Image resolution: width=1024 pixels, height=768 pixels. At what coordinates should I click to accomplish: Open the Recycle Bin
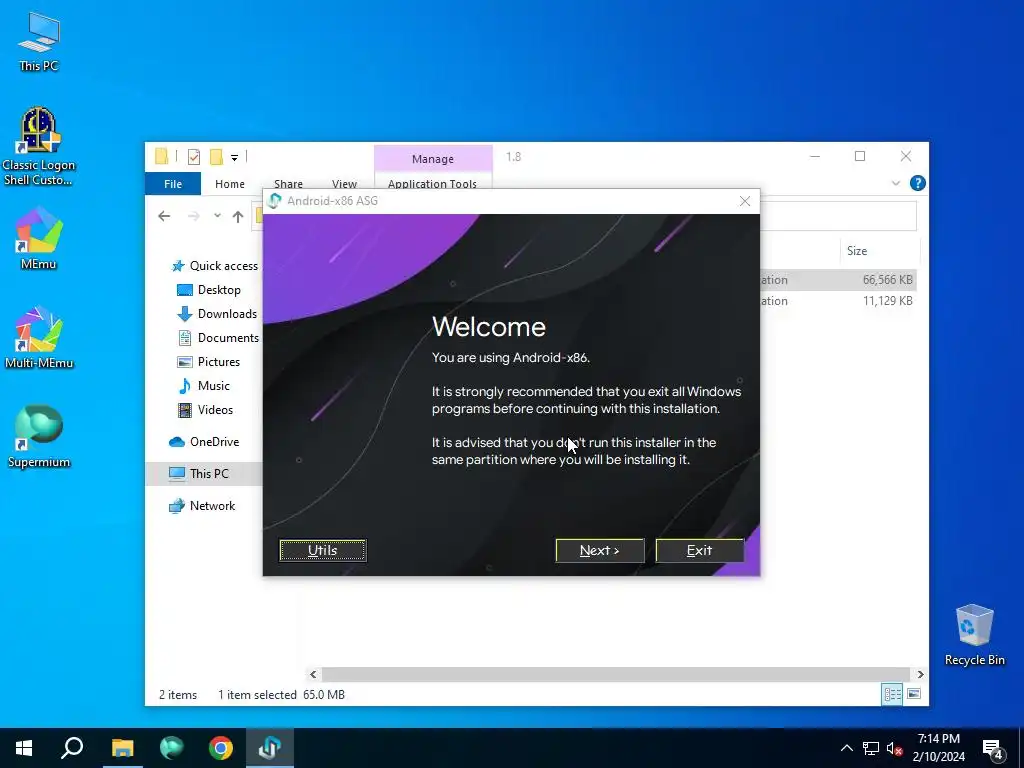pyautogui.click(x=974, y=634)
